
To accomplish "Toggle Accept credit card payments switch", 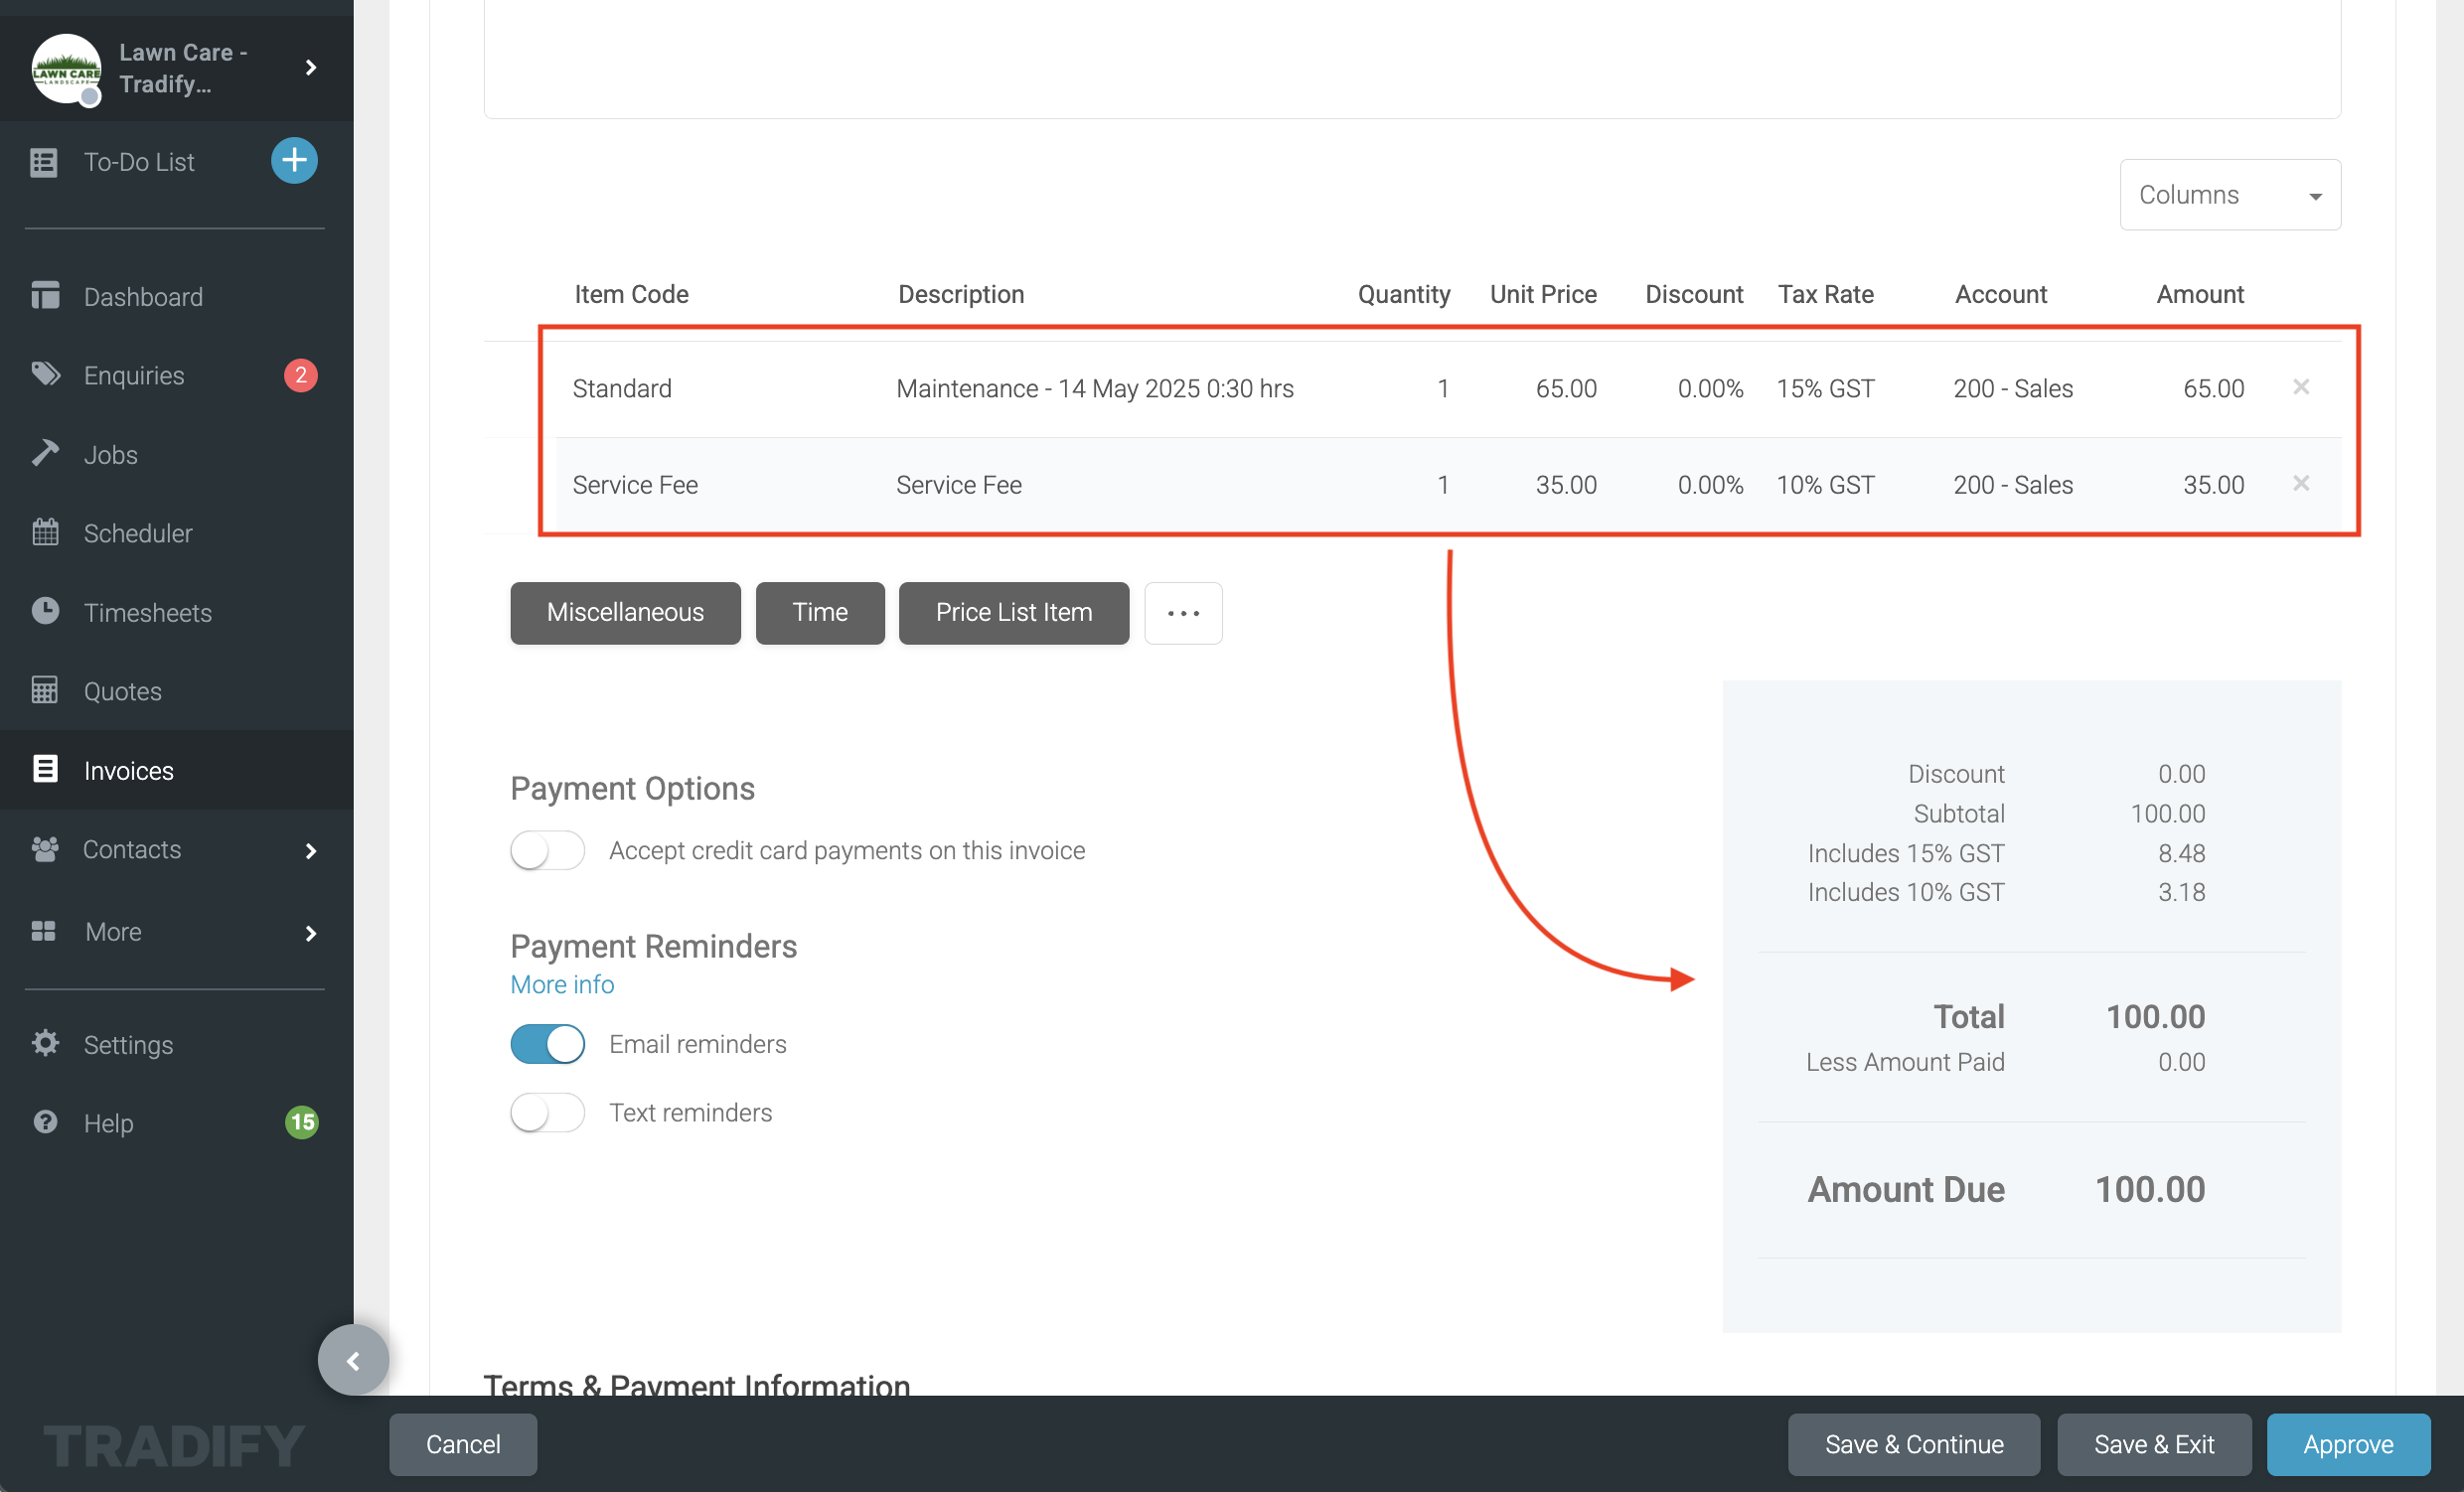I will pyautogui.click(x=547, y=851).
